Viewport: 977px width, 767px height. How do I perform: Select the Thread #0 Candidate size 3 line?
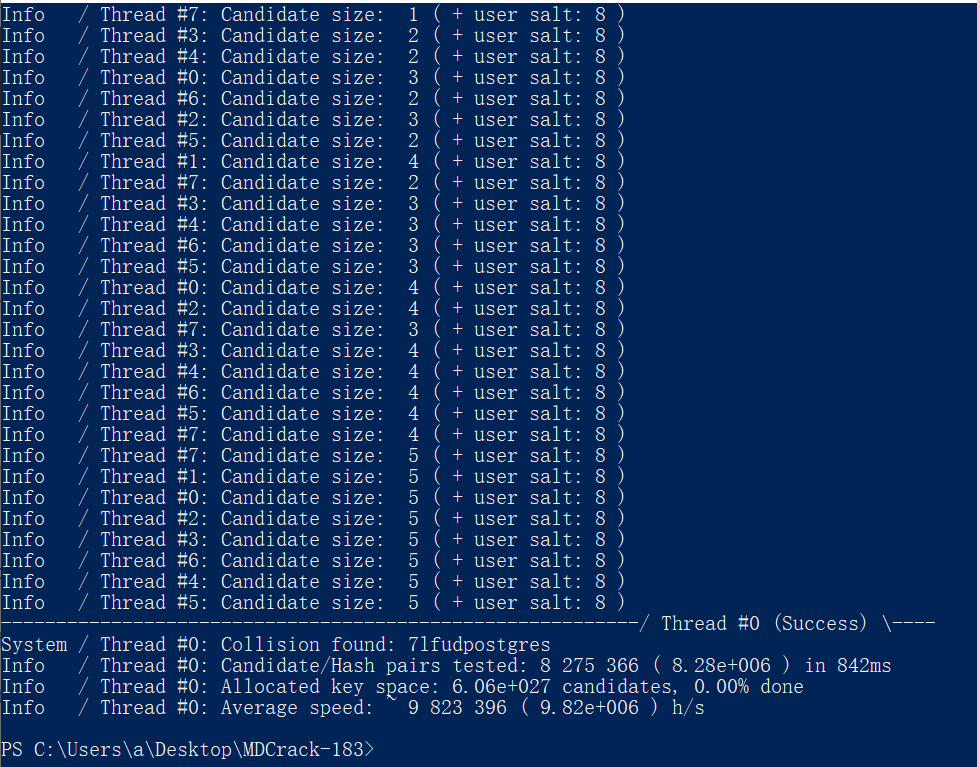click(x=313, y=77)
